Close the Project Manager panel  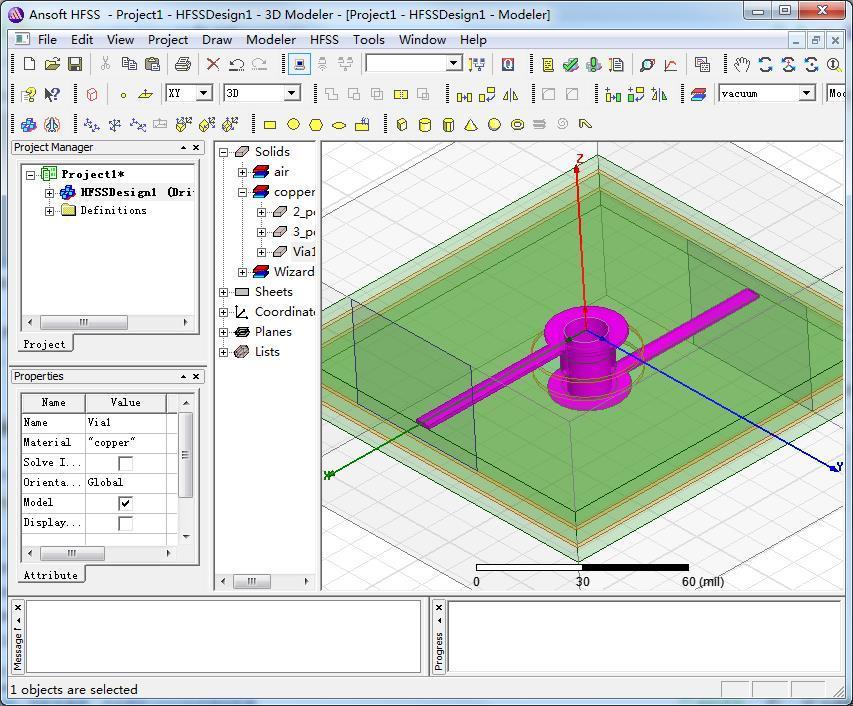coord(196,147)
